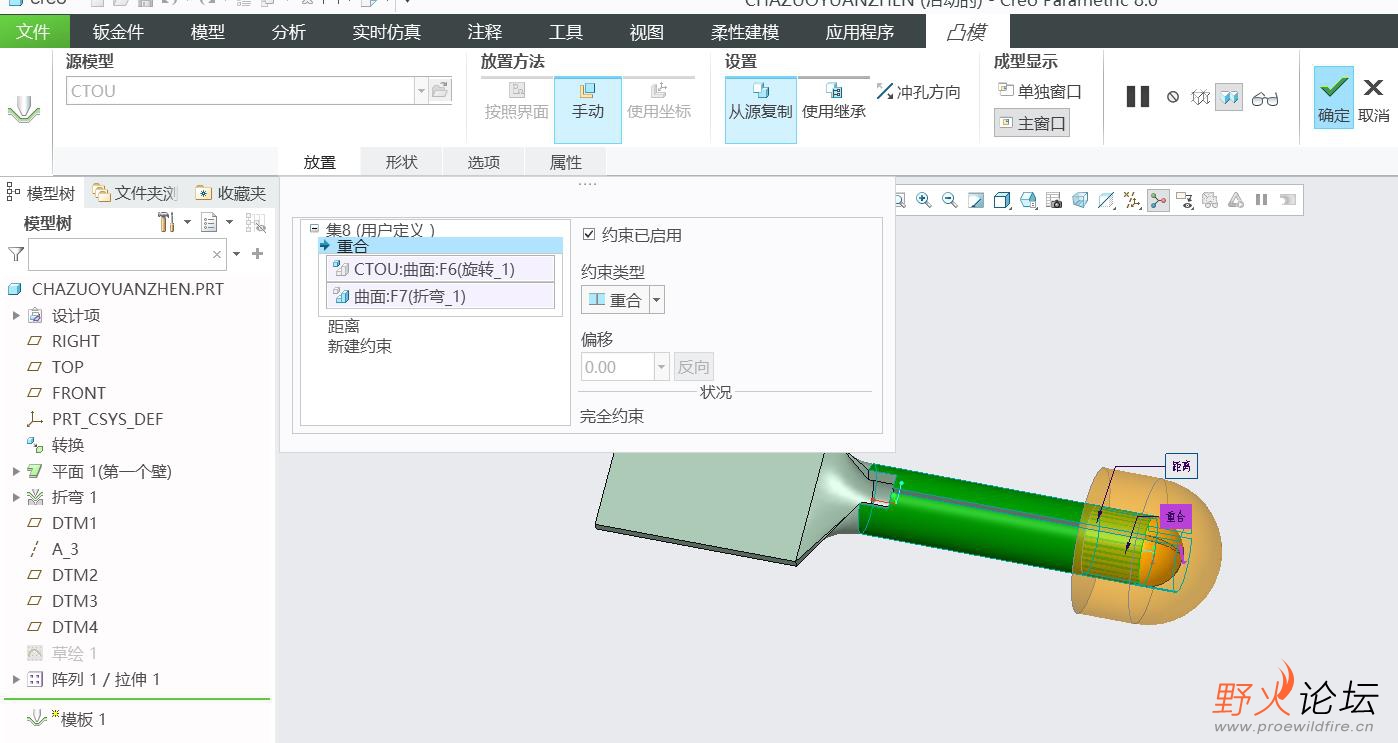The image size is (1398, 743).
Task: Open the datum display filters icon
Action: (x=1132, y=200)
